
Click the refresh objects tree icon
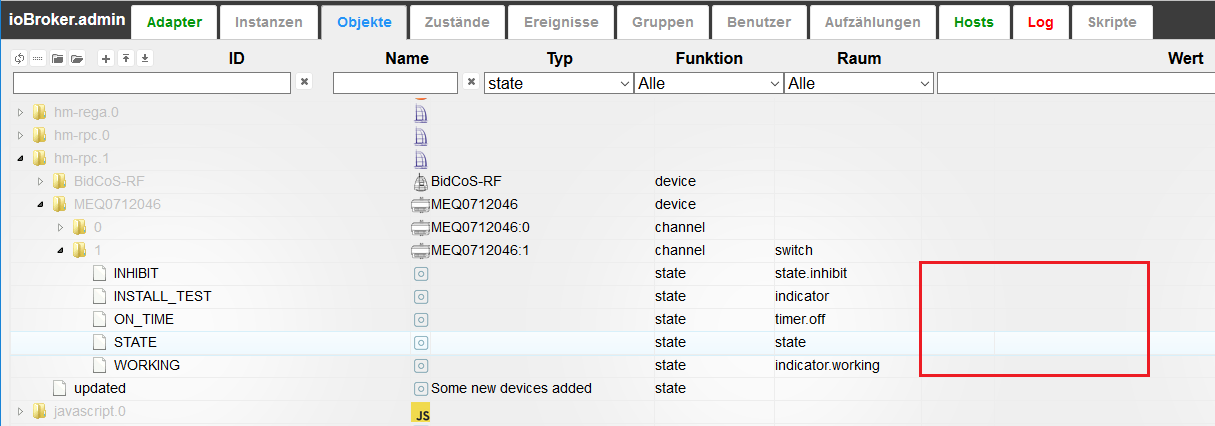tap(19, 59)
